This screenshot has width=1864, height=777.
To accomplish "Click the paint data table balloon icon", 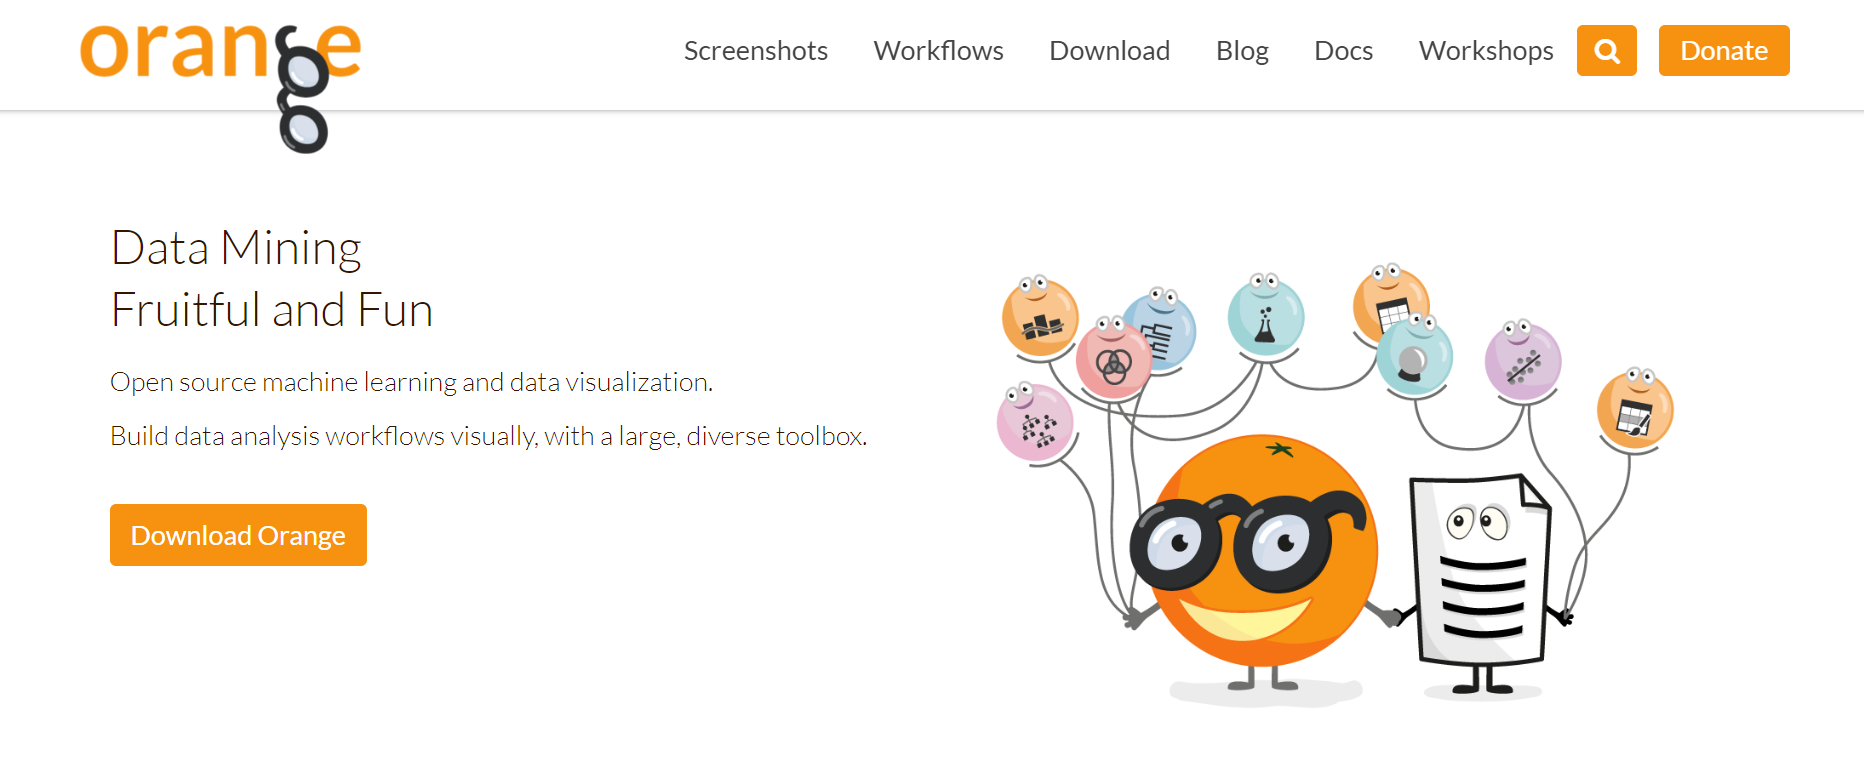I will coord(1634,414).
